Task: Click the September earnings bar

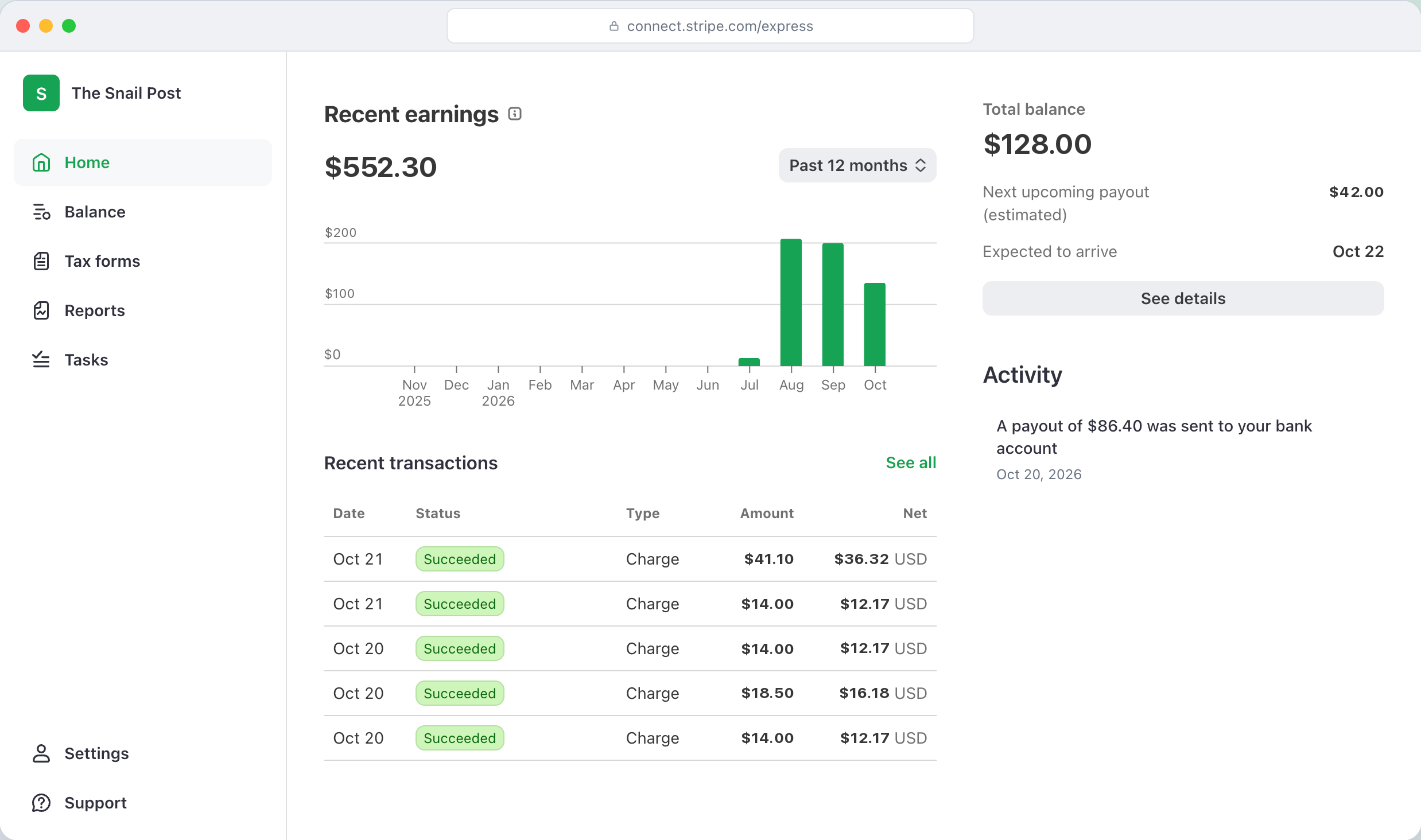Action: click(x=833, y=304)
